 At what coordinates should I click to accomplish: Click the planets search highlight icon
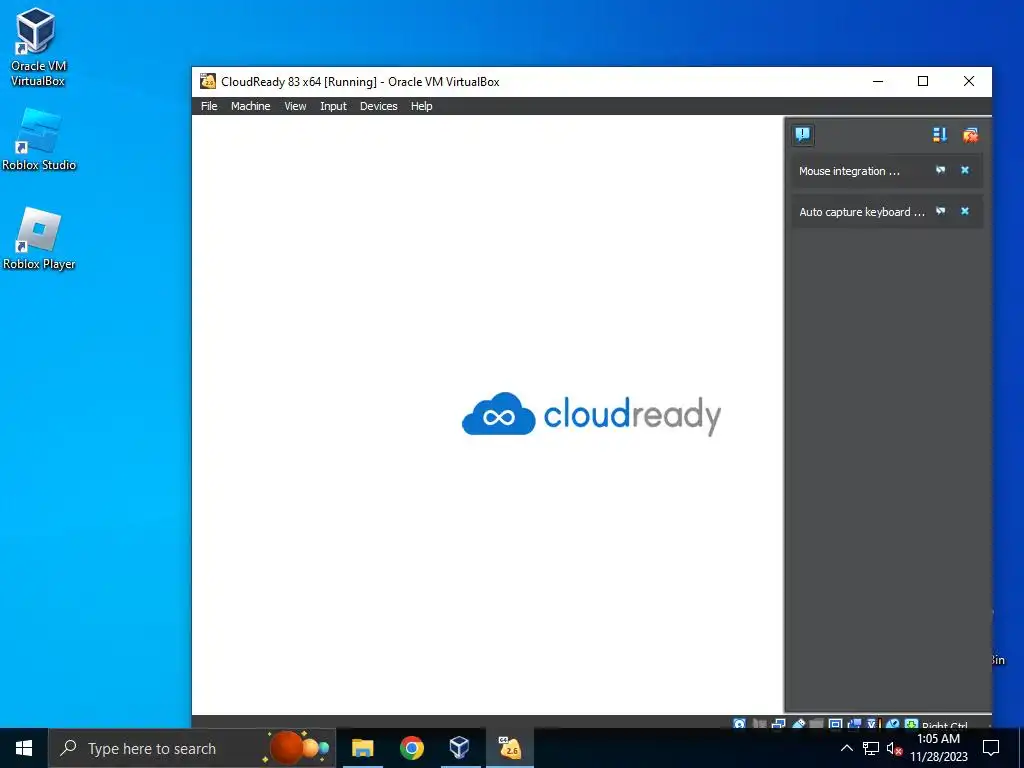[x=297, y=748]
